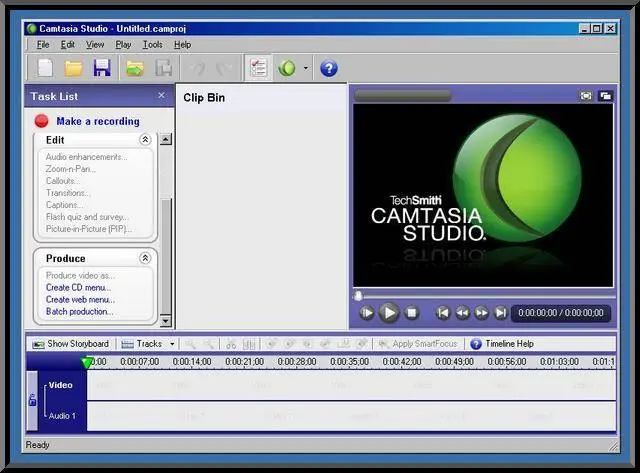Click Transitions... task
640x473 pixels.
tap(68, 193)
